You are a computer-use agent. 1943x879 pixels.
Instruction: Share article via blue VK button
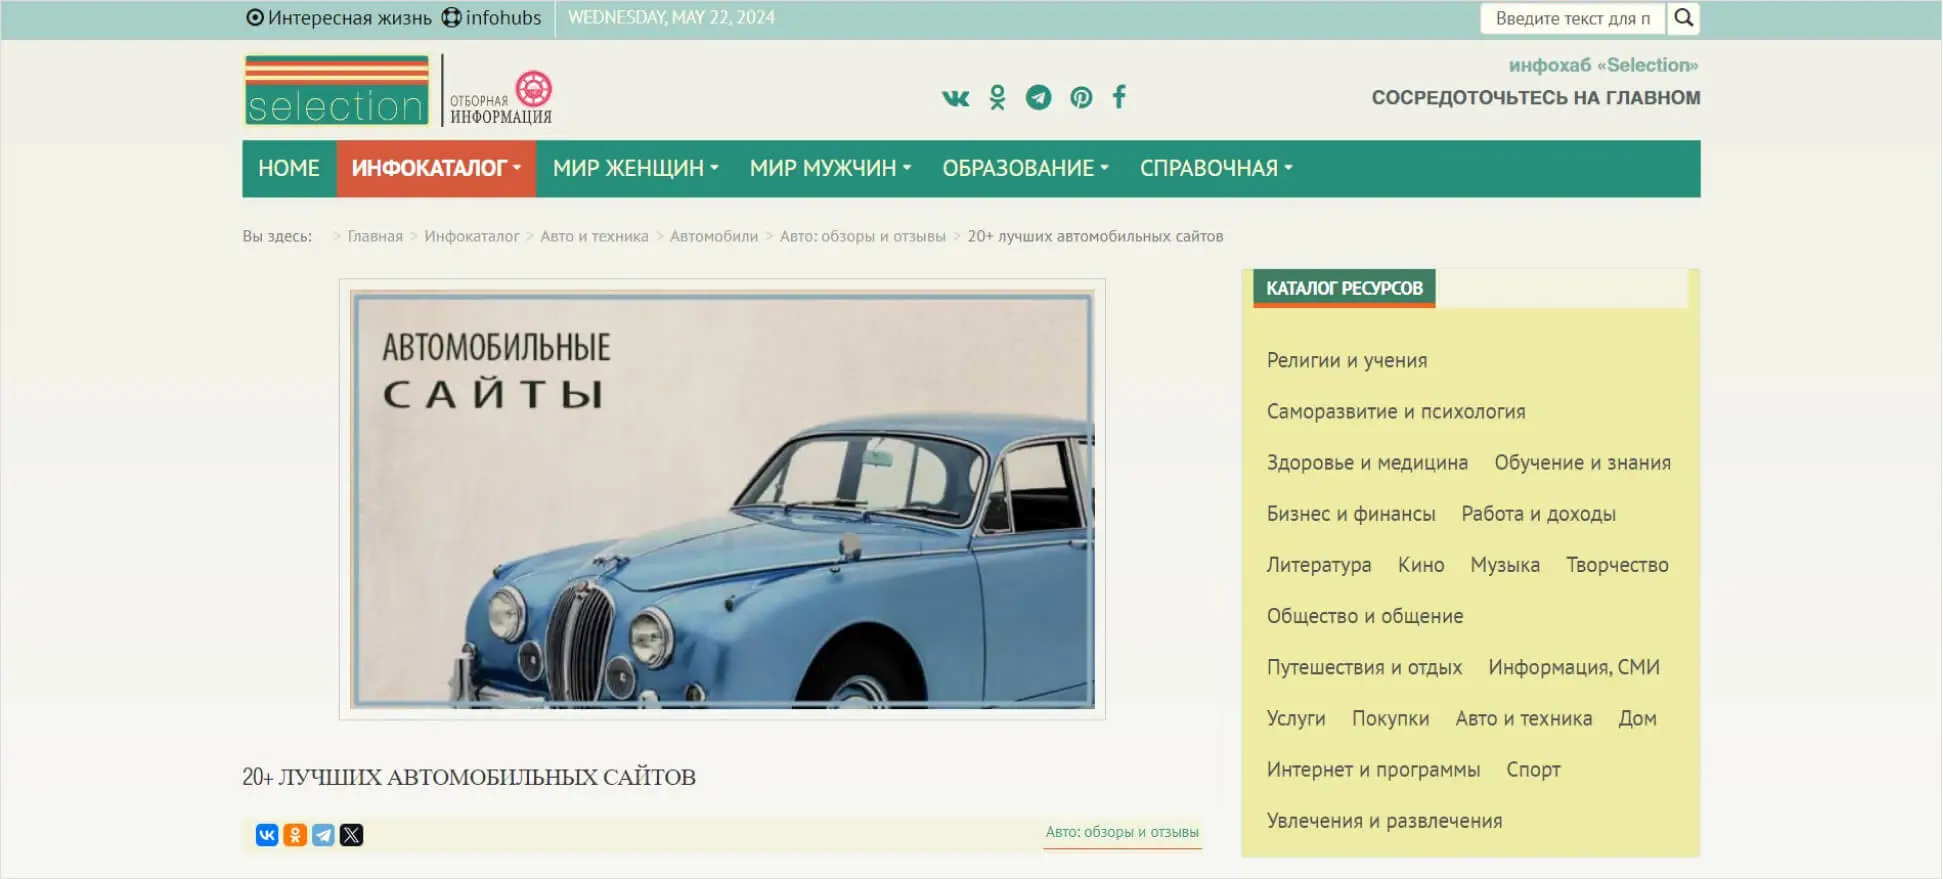point(267,835)
